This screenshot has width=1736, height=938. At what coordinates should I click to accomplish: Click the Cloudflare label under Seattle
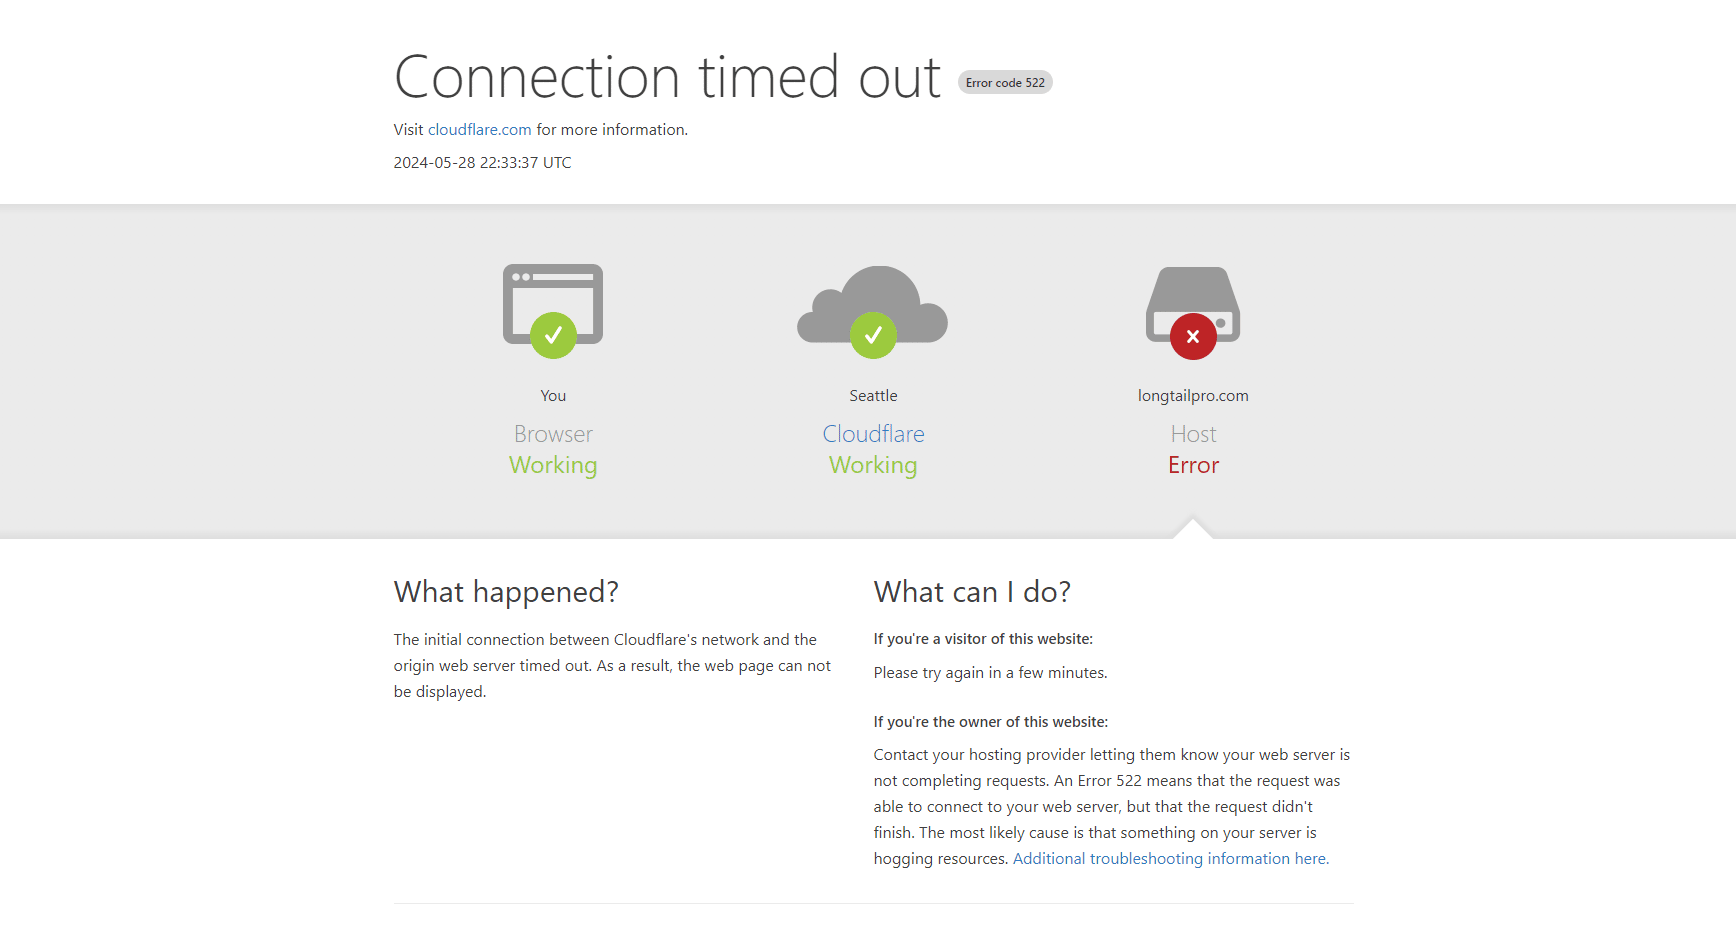(873, 434)
